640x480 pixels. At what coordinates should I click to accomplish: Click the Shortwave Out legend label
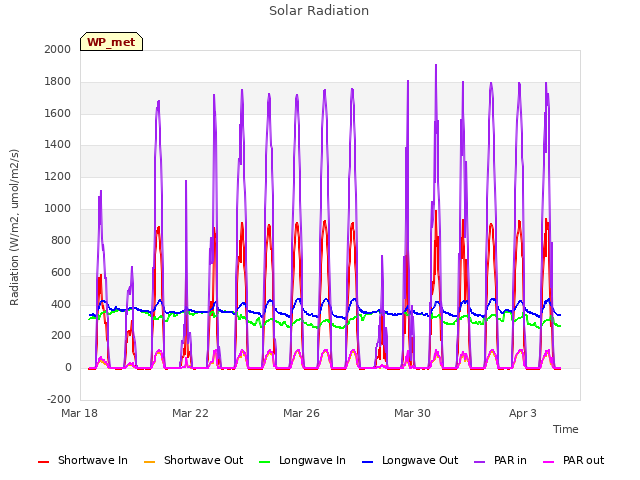tap(203, 460)
